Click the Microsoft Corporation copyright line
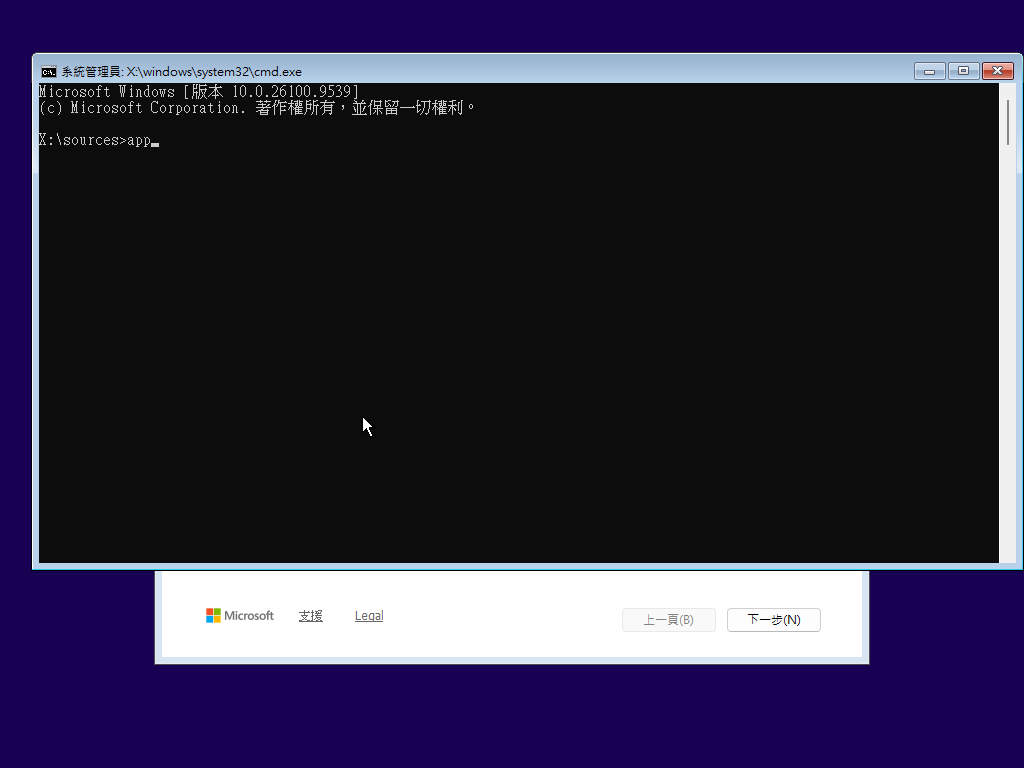The height and width of the screenshot is (768, 1024). [x=257, y=108]
